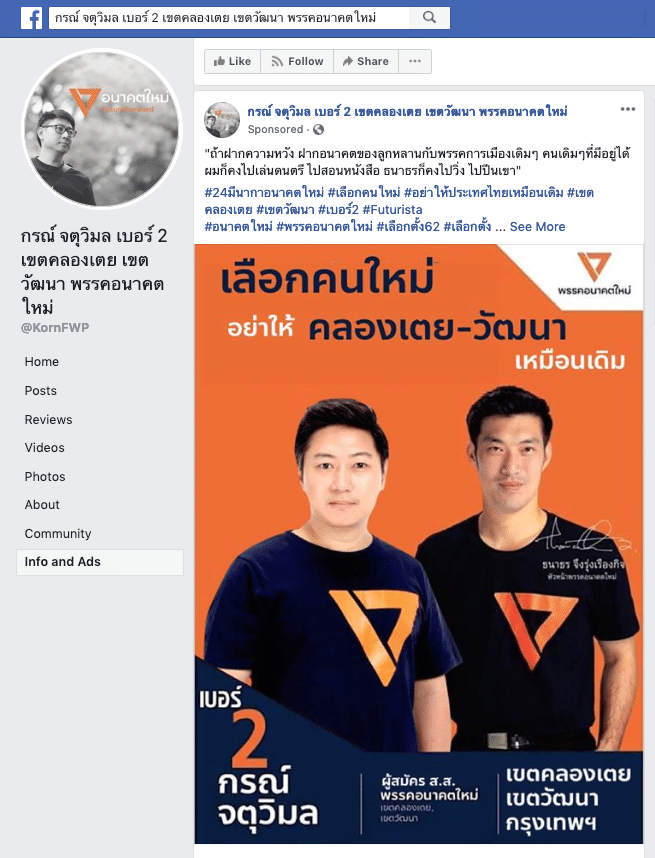Click the search magnifier button
Screen dimensions: 655x858
click(430, 18)
